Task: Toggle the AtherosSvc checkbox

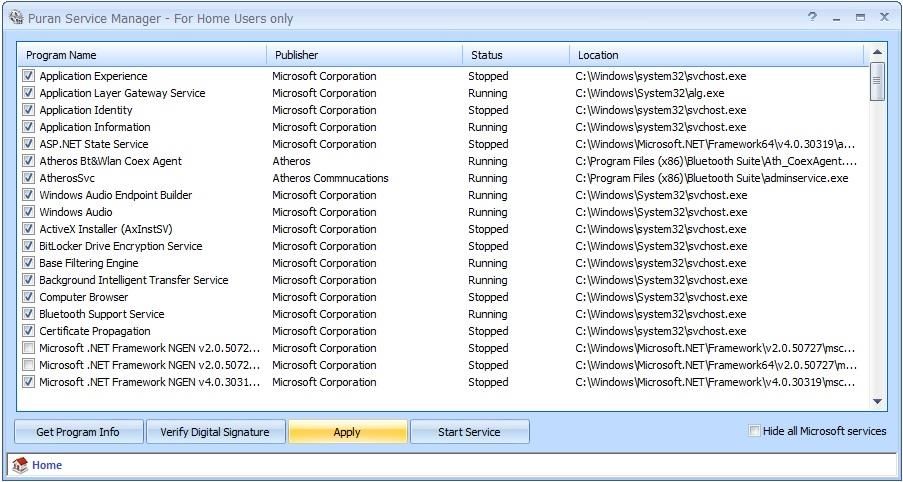Action: (28, 178)
